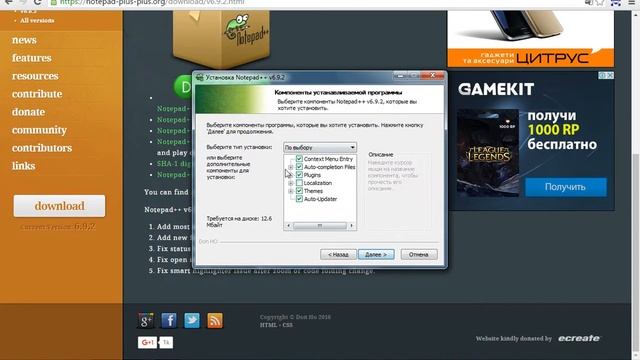This screenshot has height=360, width=640.
Task: Open the resources sidebar link
Action: pos(35,76)
